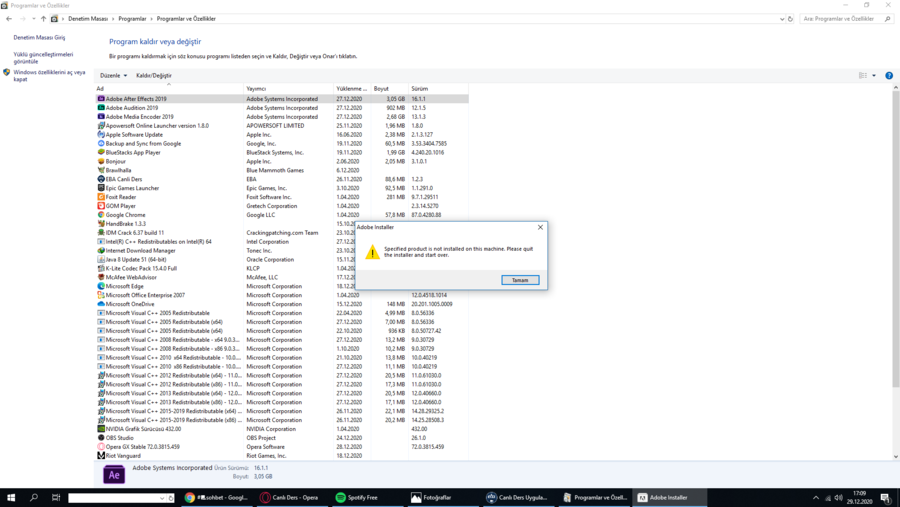Open Windows özelliklerini aç veya kapat link
This screenshot has width=900, height=507.
click(x=49, y=76)
